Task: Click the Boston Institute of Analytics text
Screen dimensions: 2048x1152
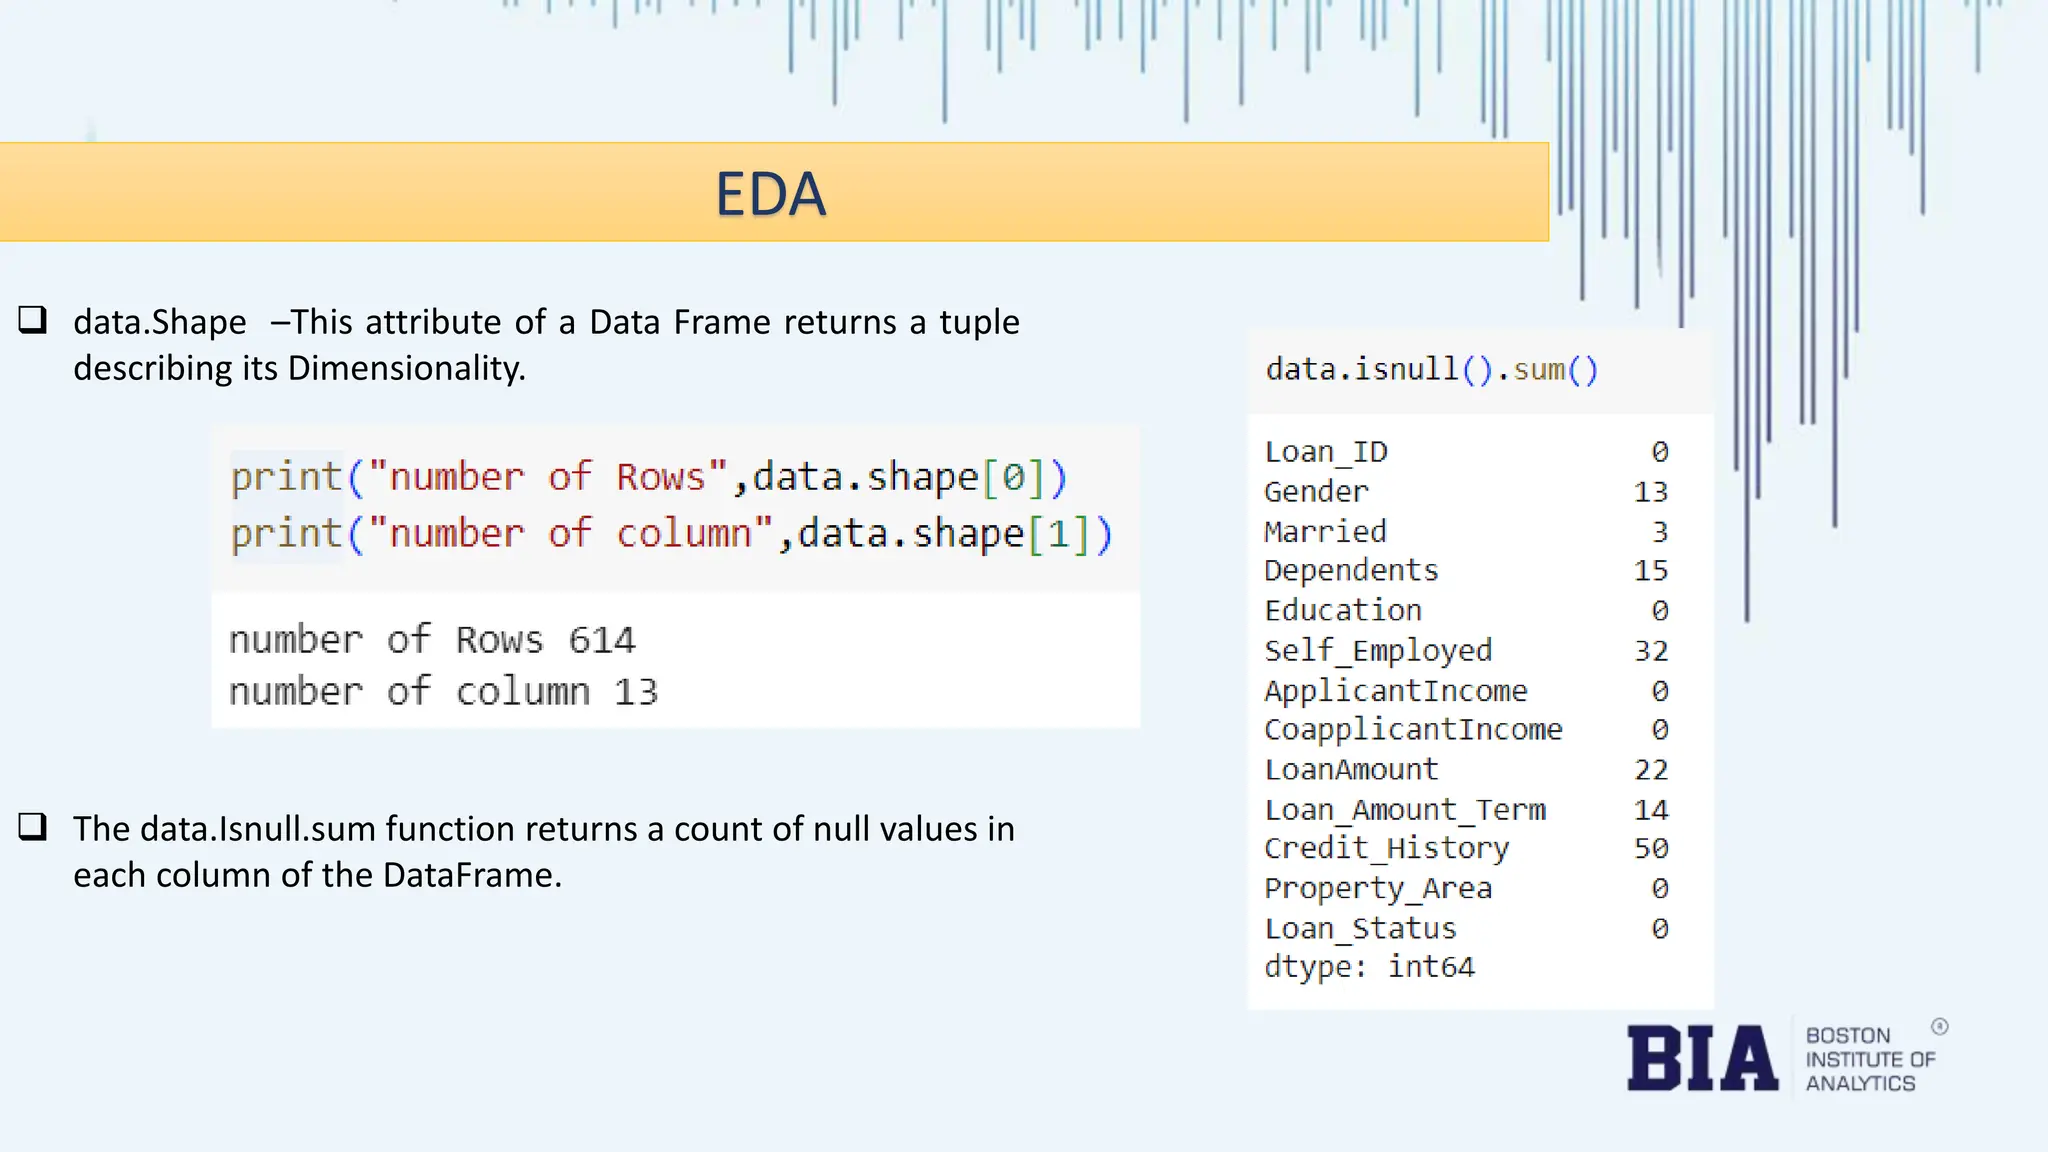Action: [1869, 1059]
